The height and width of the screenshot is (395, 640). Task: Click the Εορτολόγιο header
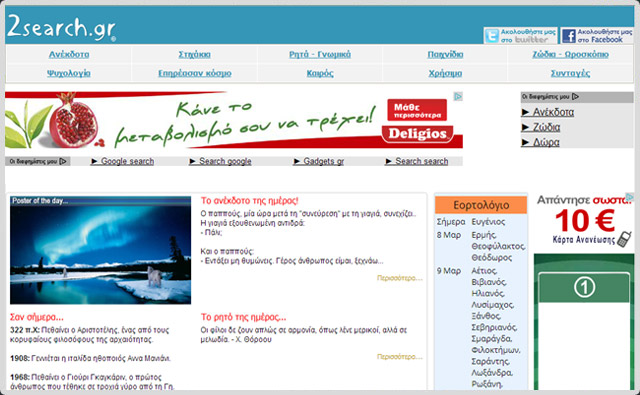[x=481, y=205]
